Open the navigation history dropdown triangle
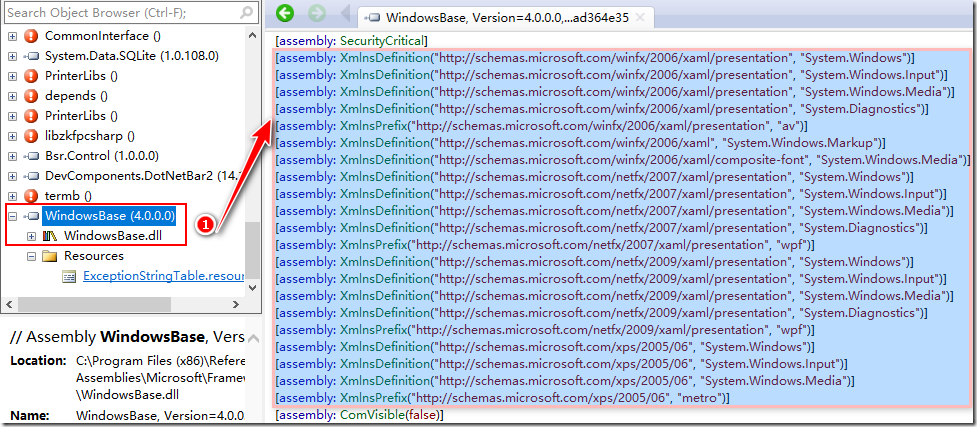Viewport: 977px width, 427px height. point(345,13)
